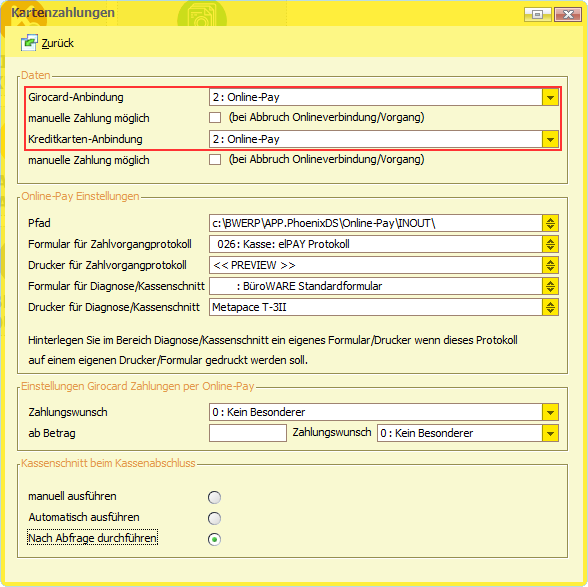Enable manuelle Zahlung möglich under Girocard-Anbindung
Viewport: 588px width, 587px height.
[215, 118]
